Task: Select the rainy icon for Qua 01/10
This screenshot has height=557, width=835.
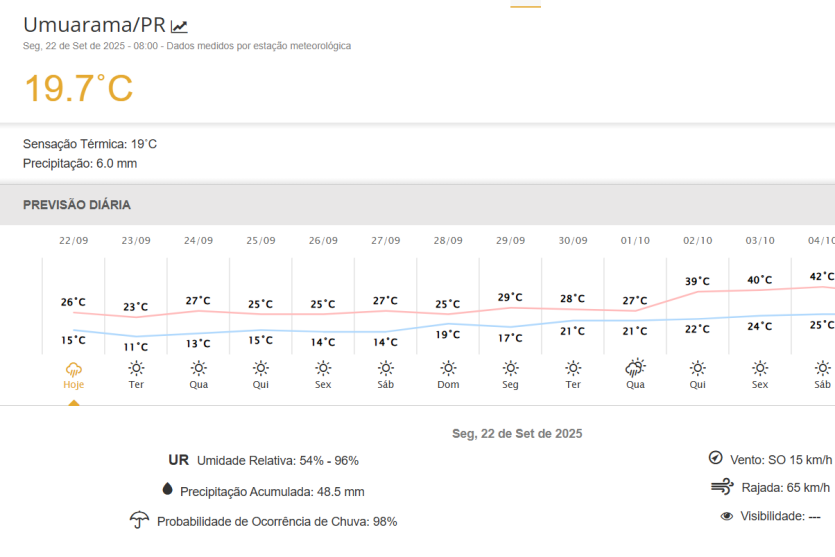Action: (635, 368)
